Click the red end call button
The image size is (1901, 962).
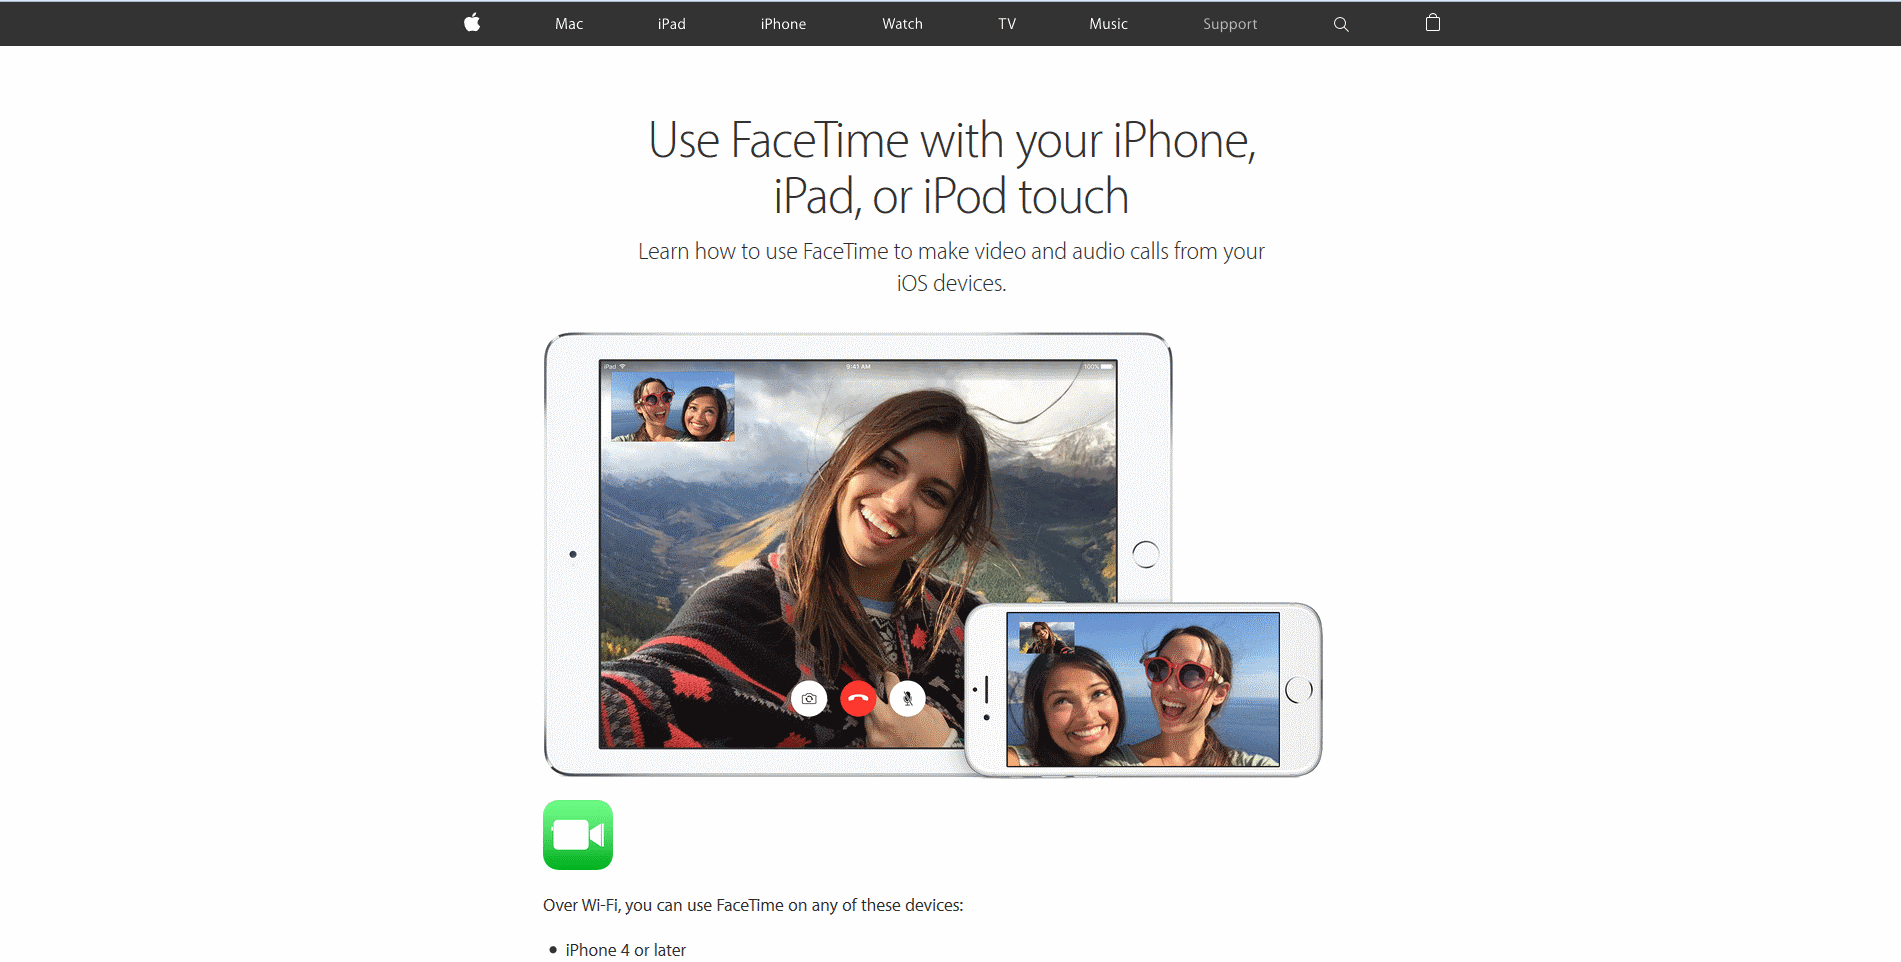[x=858, y=698]
